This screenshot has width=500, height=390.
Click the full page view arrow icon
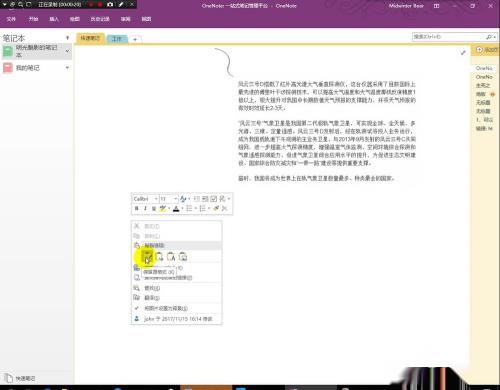point(463,53)
